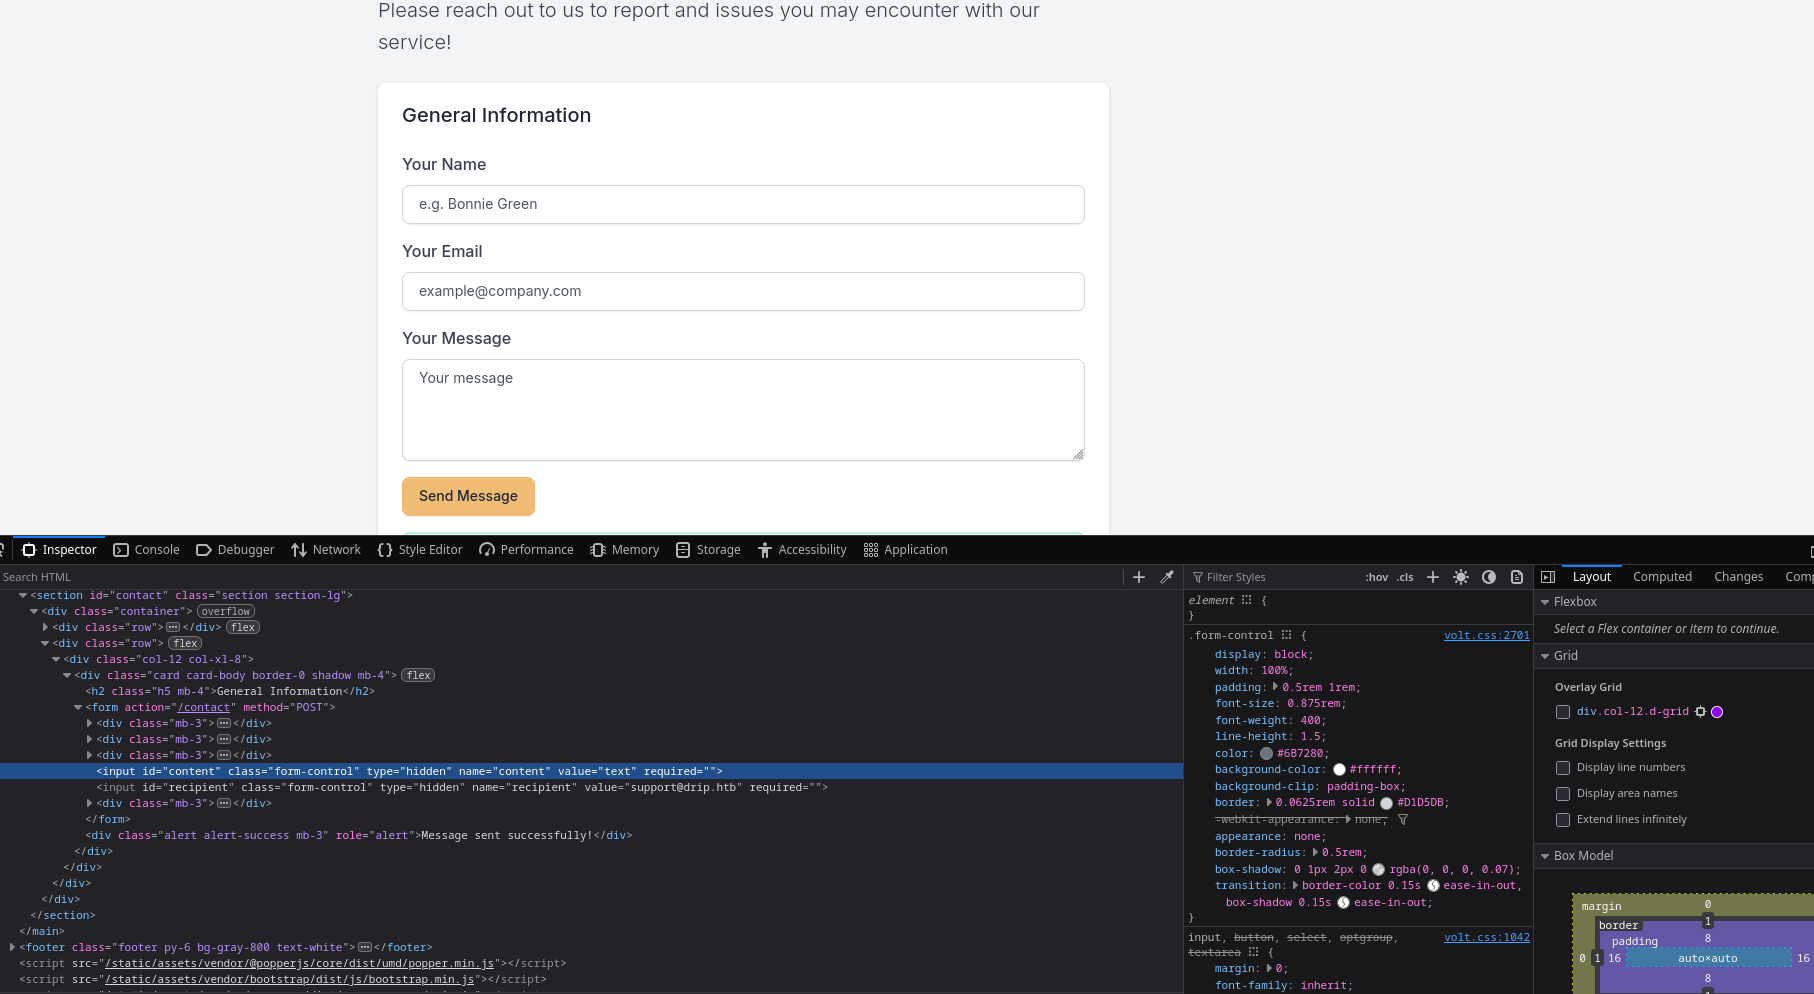This screenshot has height=994, width=1814.
Task: Collapse the Flexbox section
Action: click(1545, 602)
